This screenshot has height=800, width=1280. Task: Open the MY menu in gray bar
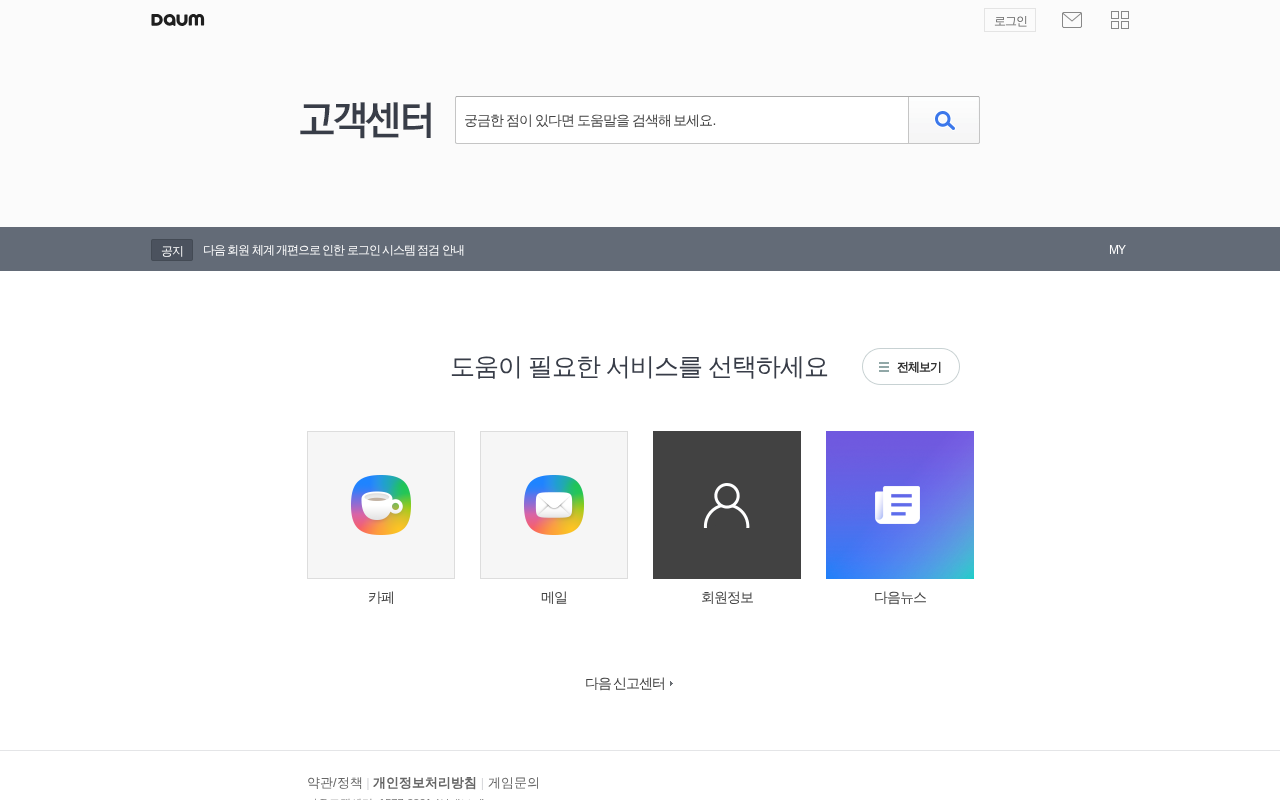[1117, 250]
